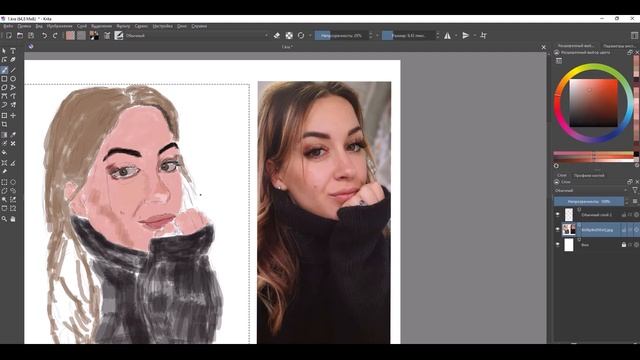Save the document using toolbar icon

(31, 36)
